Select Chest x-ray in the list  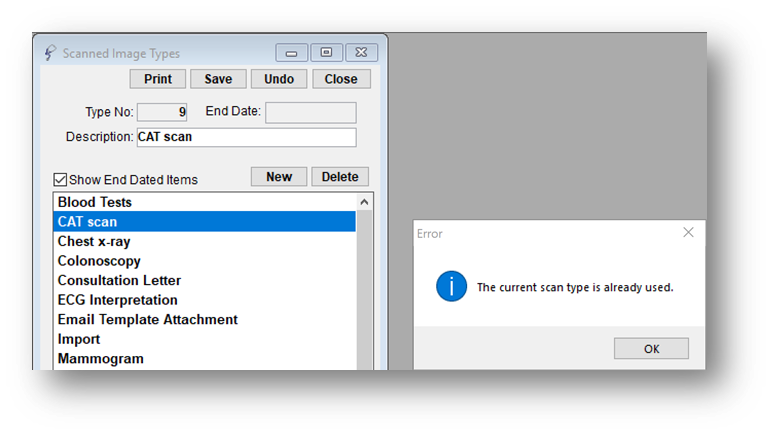click(204, 241)
